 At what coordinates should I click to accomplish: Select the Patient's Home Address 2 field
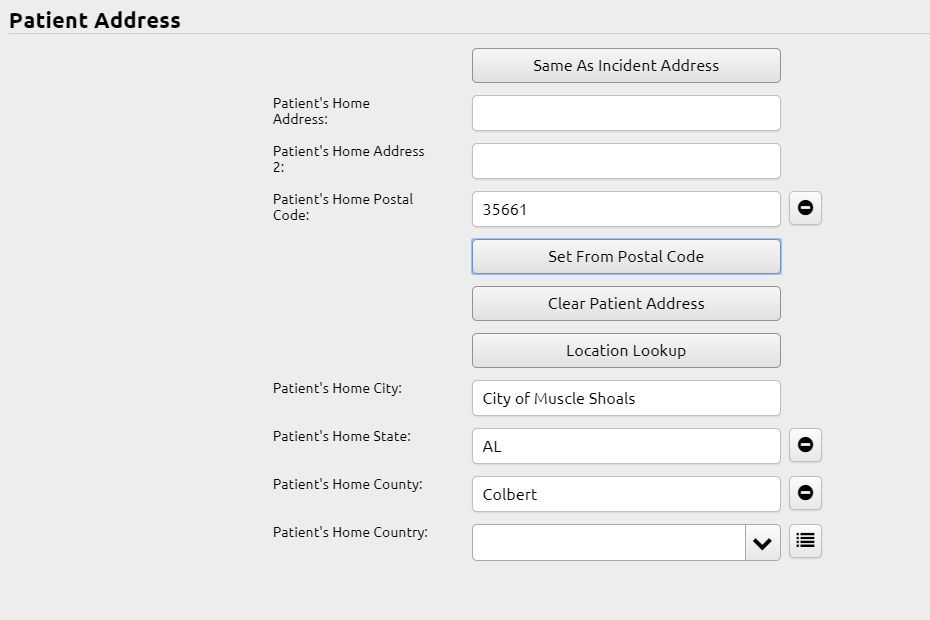626,161
